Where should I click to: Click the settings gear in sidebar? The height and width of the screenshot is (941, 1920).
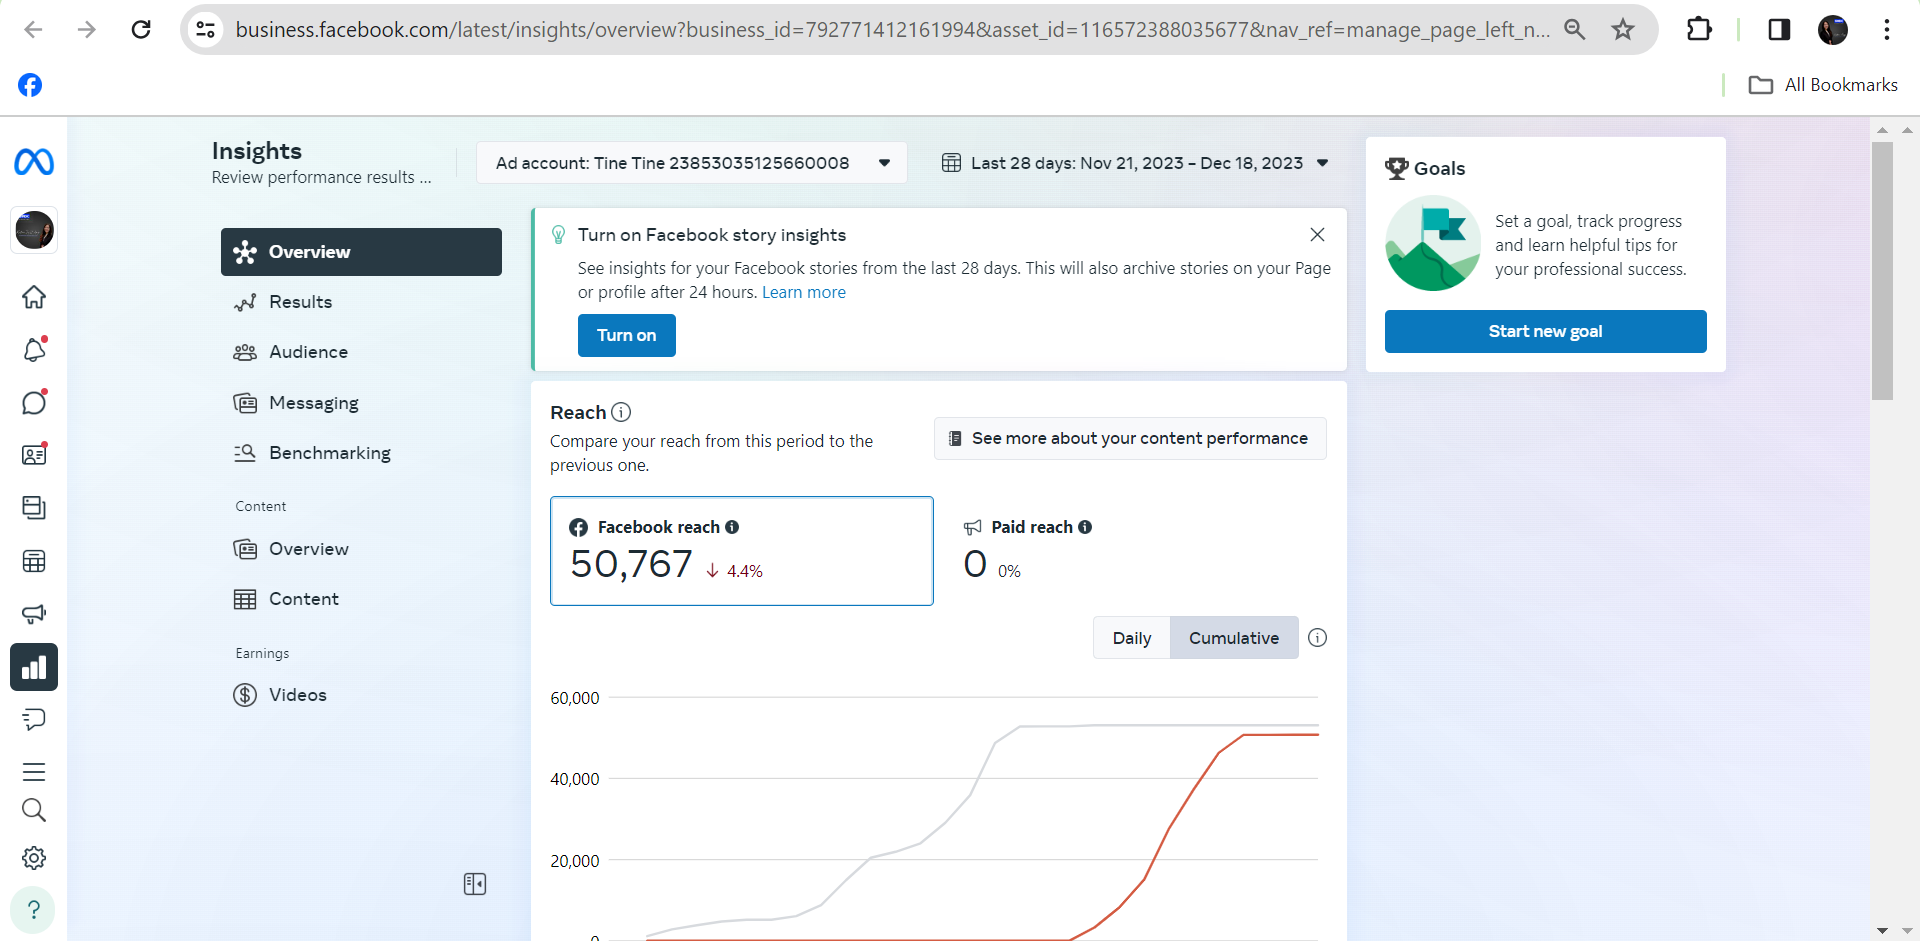point(34,858)
